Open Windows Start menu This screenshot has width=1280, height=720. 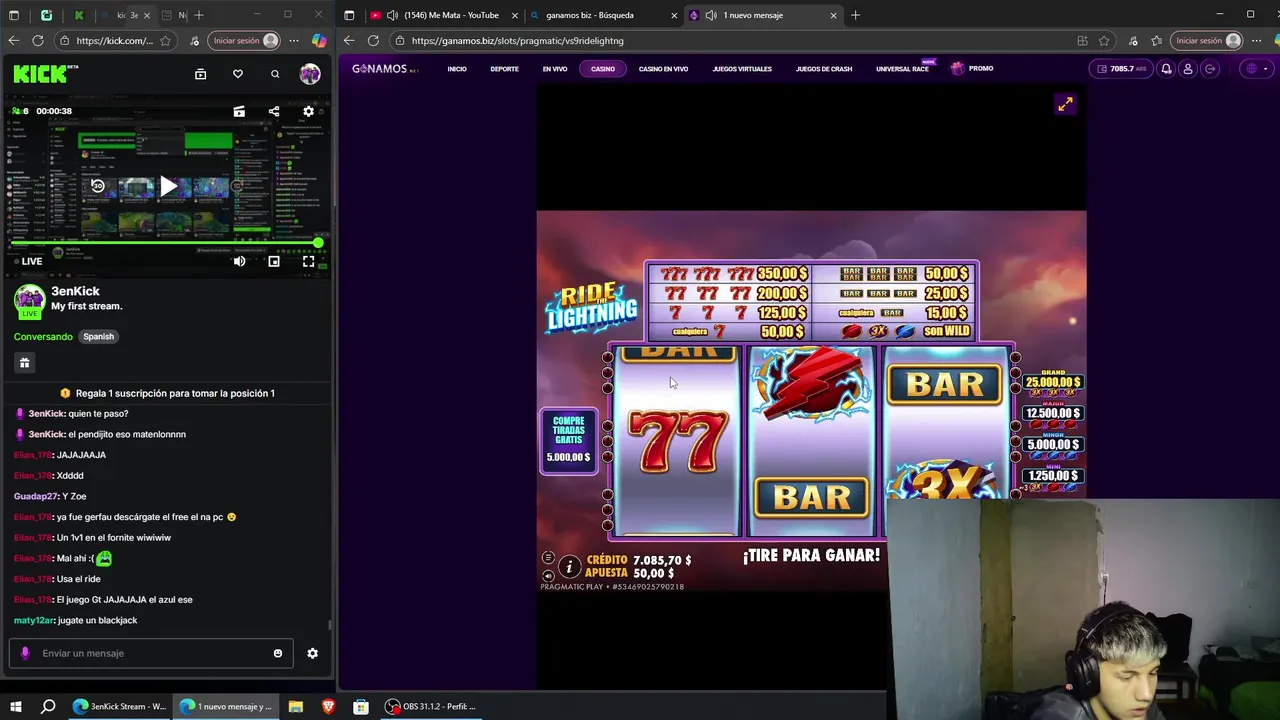(x=15, y=707)
